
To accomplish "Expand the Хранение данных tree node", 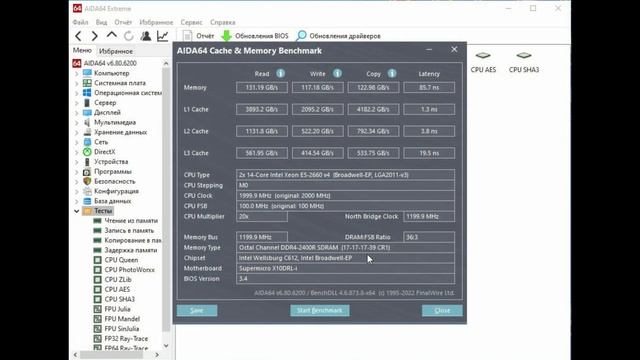I will 77,132.
